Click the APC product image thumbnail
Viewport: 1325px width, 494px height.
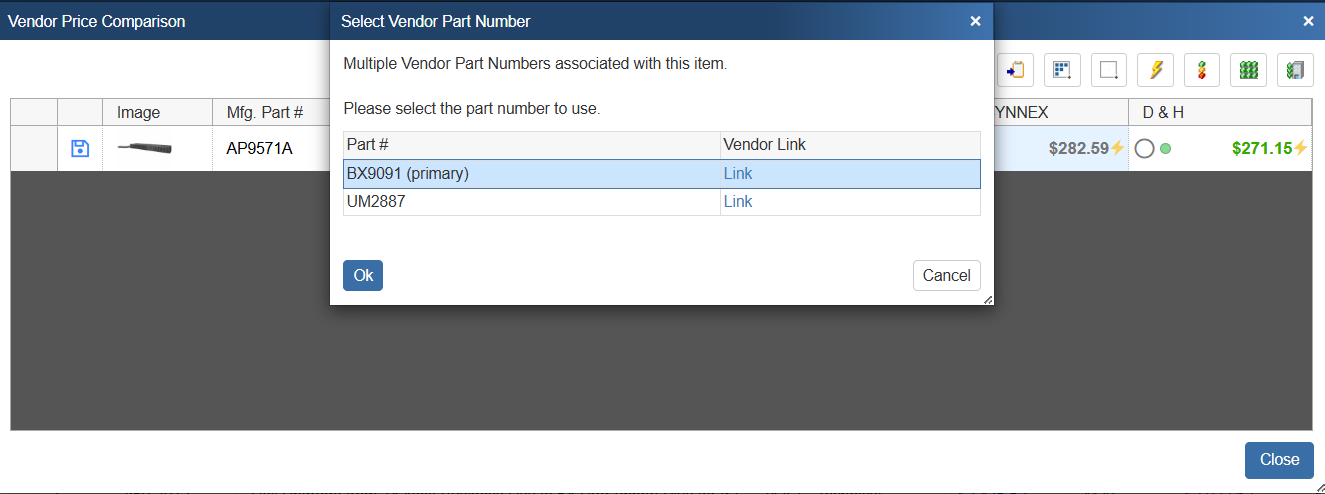[x=145, y=149]
